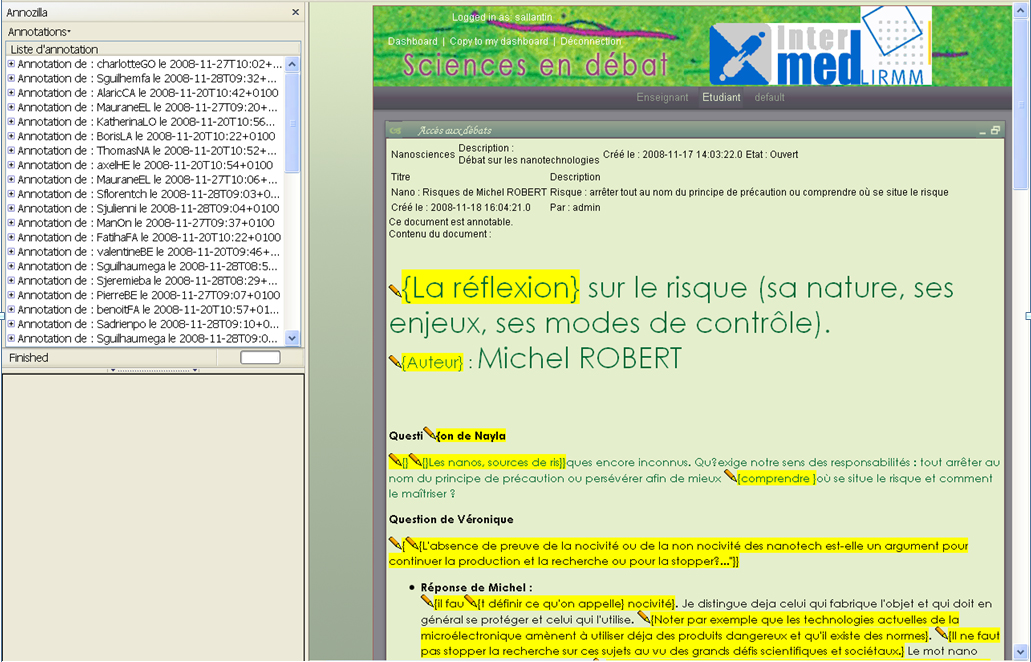Click the Déconnection link

591,41
